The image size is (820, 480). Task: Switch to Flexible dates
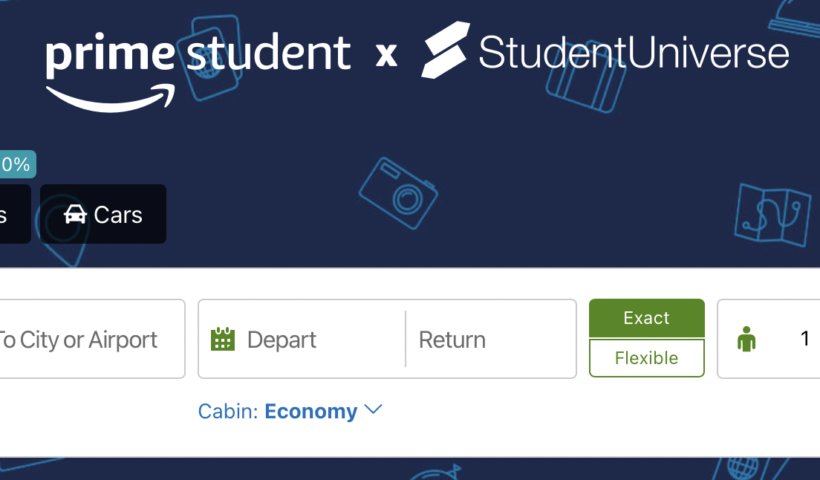click(646, 358)
